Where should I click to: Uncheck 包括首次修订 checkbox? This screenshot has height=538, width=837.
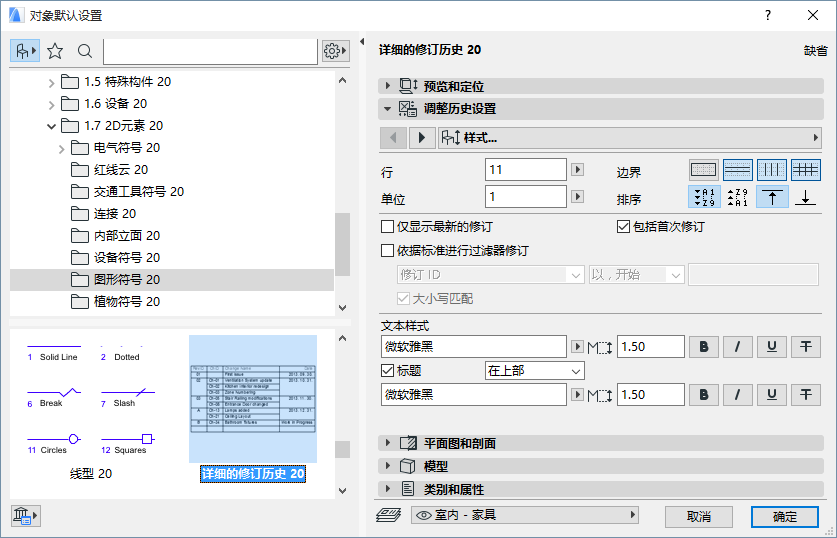[x=623, y=227]
